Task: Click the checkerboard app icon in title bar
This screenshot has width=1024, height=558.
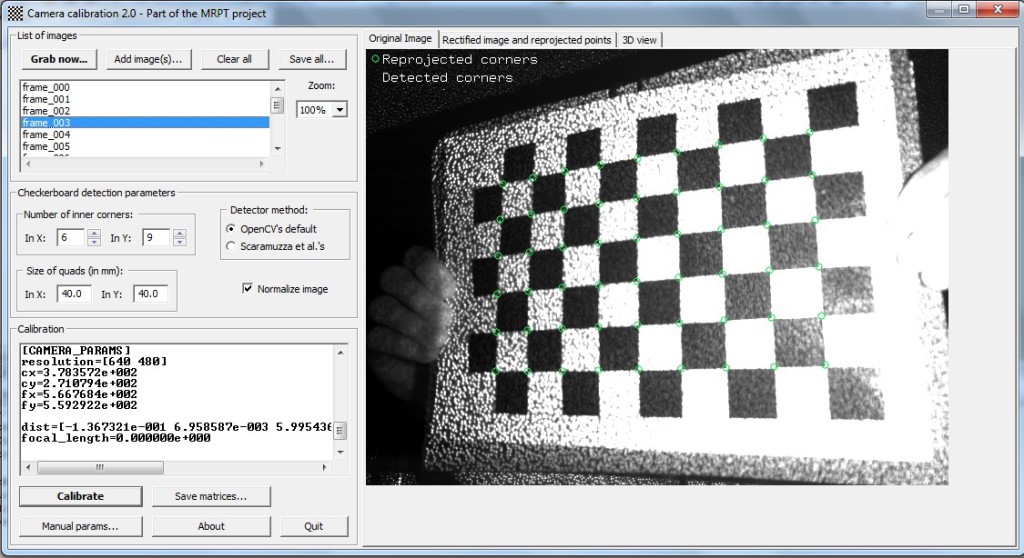Action: point(13,10)
